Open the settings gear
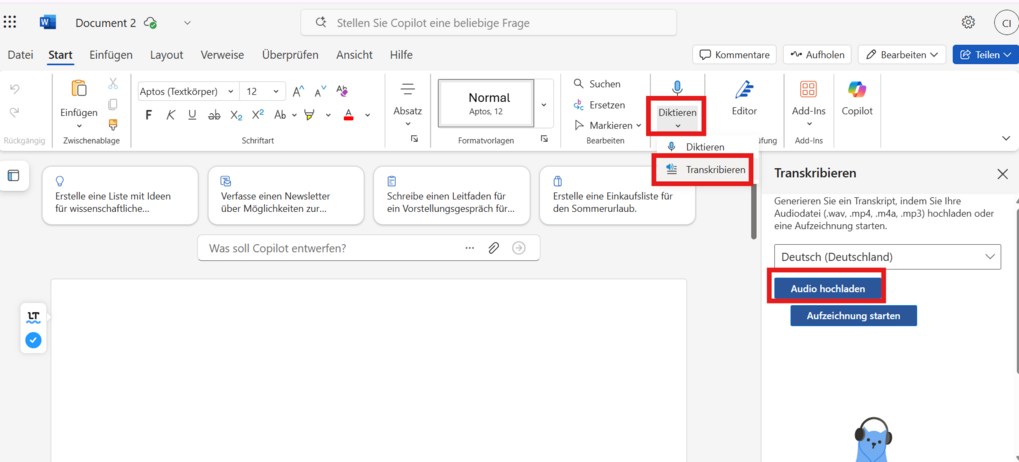Viewport: 1019px width, 462px height. click(968, 23)
